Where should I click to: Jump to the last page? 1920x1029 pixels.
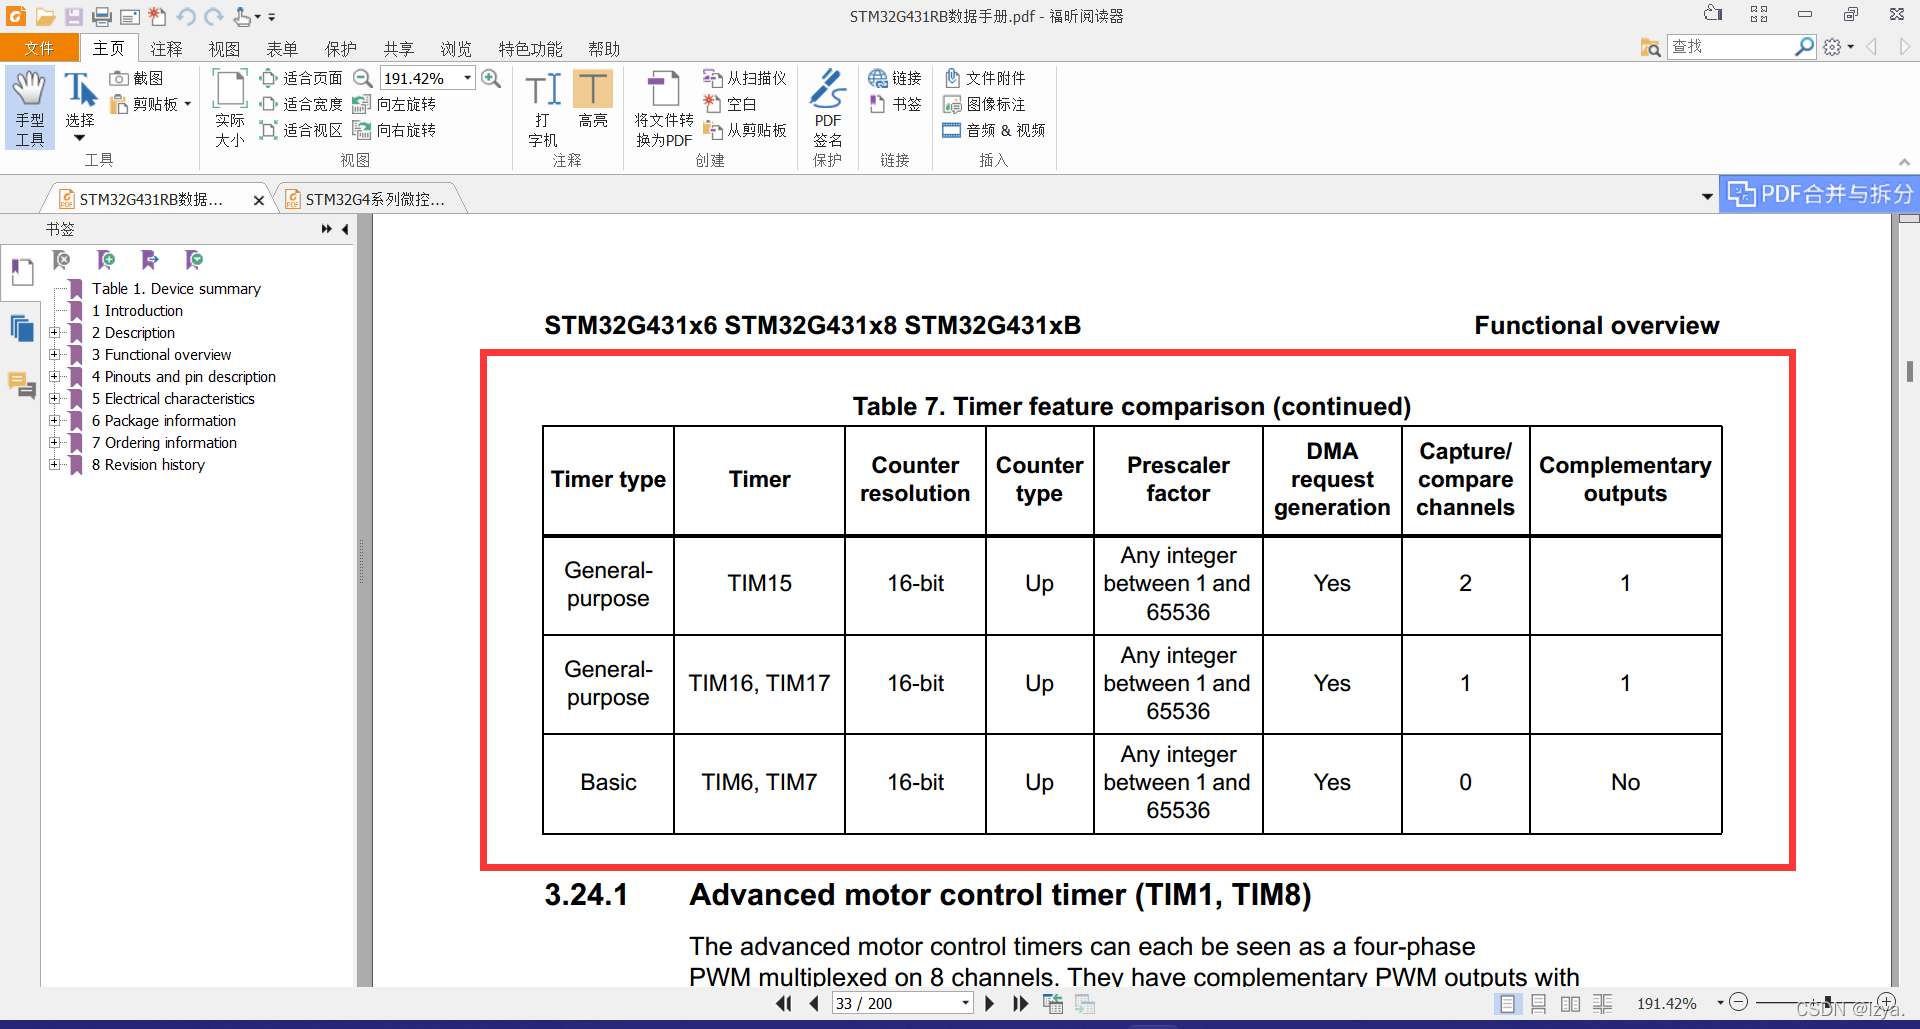(x=1020, y=1003)
